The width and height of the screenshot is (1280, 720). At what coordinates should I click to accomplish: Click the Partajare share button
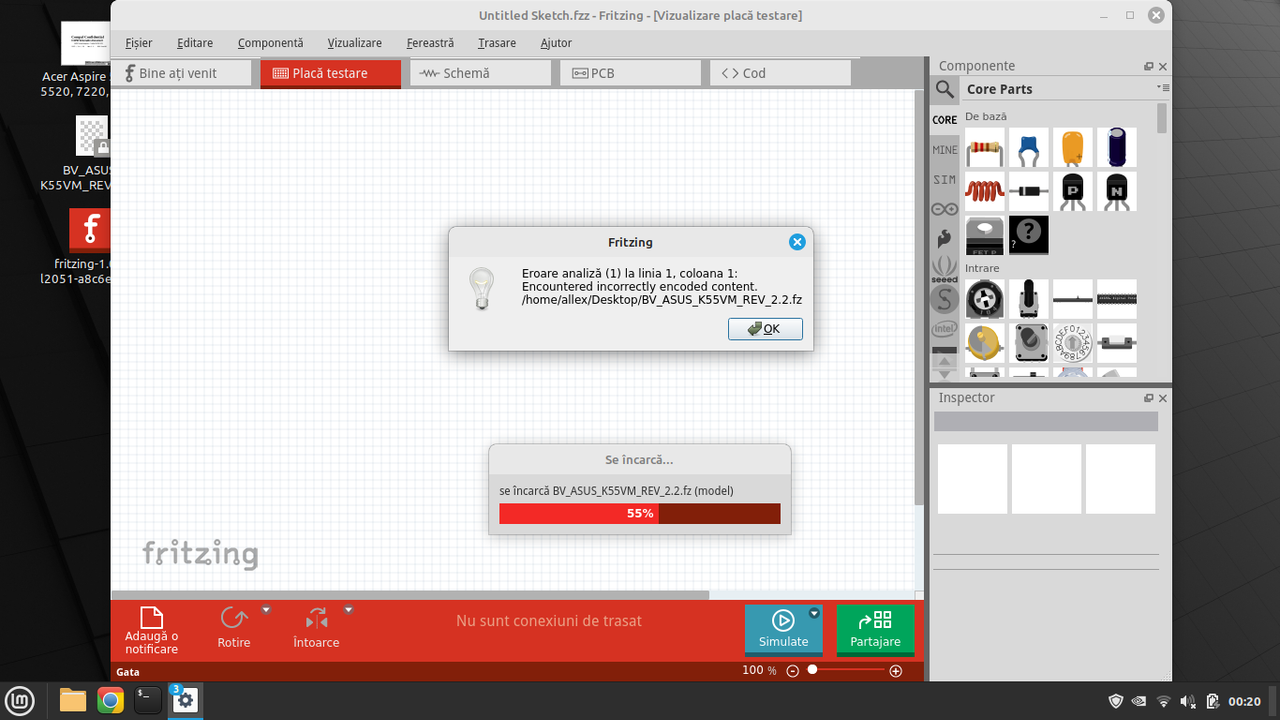click(x=876, y=629)
